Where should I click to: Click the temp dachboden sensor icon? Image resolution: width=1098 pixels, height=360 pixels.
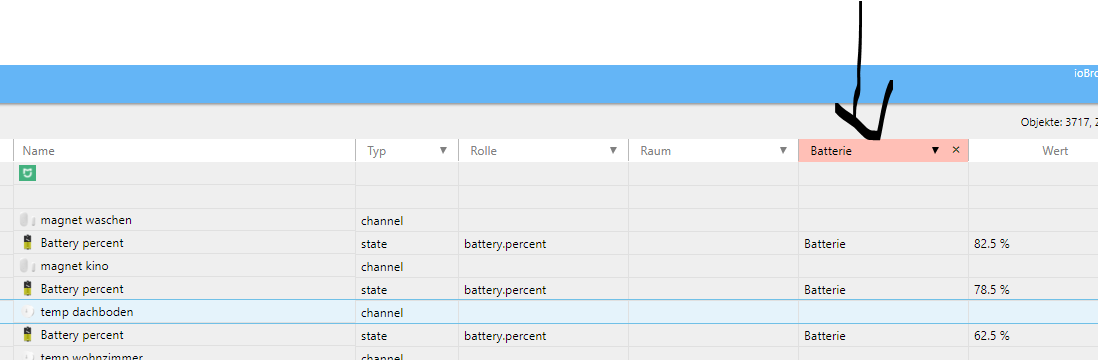point(28,312)
